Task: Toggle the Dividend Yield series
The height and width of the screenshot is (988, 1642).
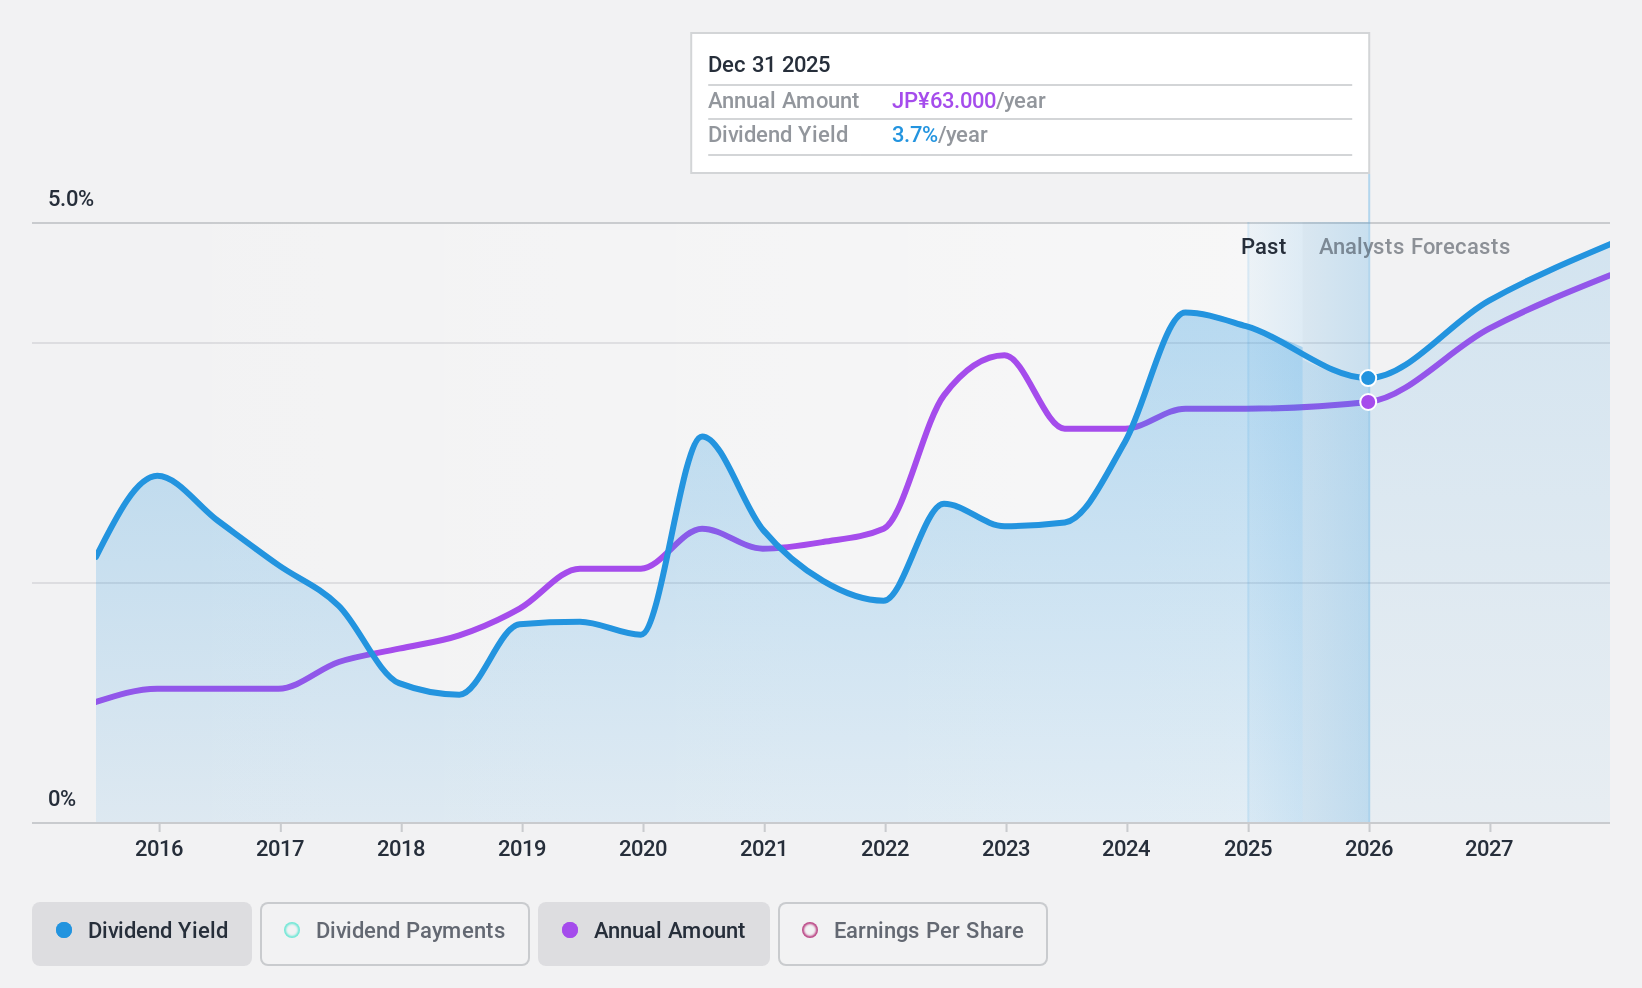Action: [x=142, y=934]
